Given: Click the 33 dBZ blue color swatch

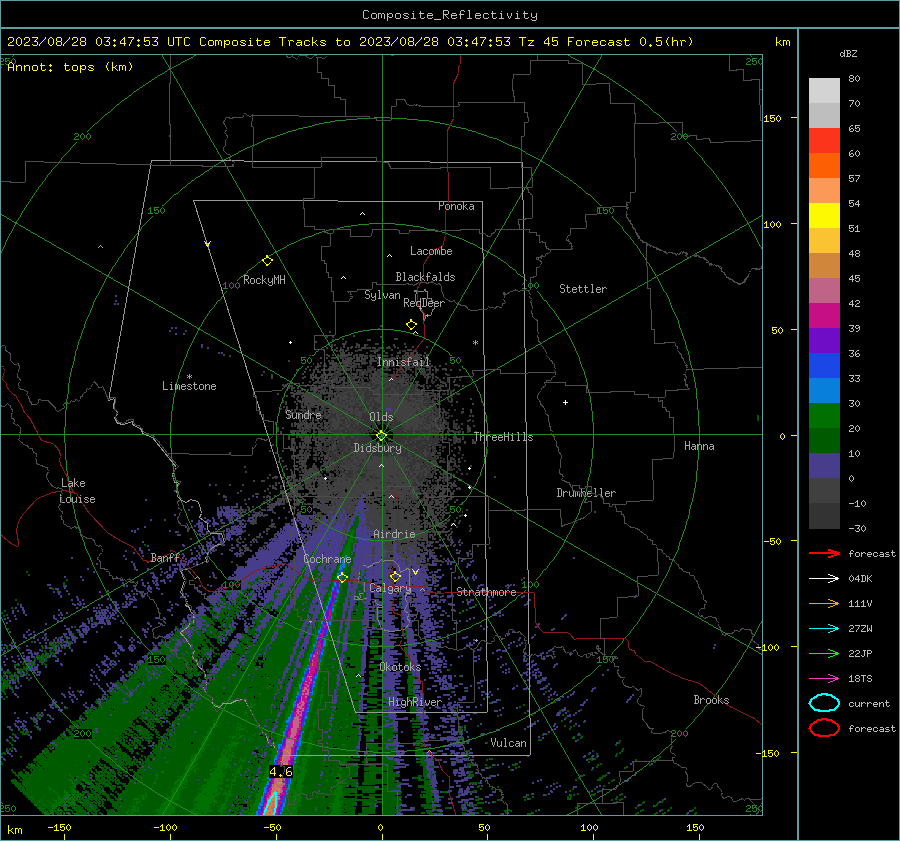Looking at the screenshot, I should (x=824, y=366).
